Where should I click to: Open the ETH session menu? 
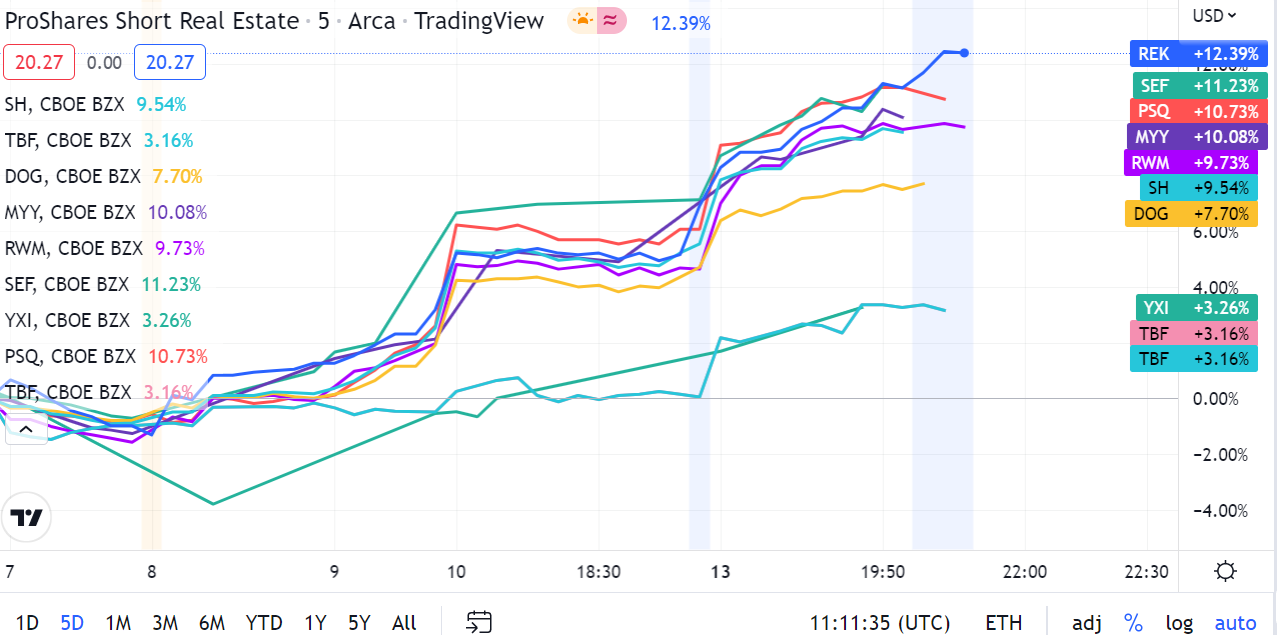[1003, 622]
